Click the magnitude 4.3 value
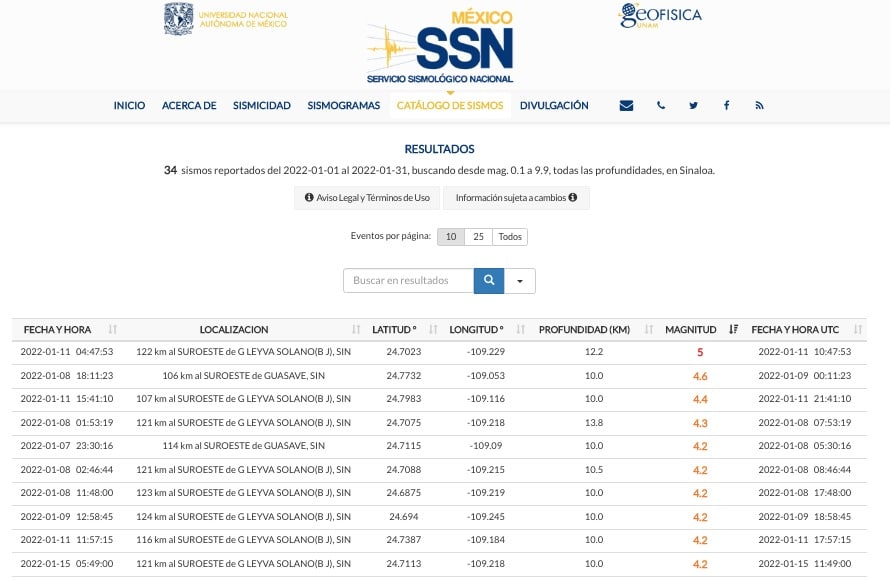 tap(700, 423)
